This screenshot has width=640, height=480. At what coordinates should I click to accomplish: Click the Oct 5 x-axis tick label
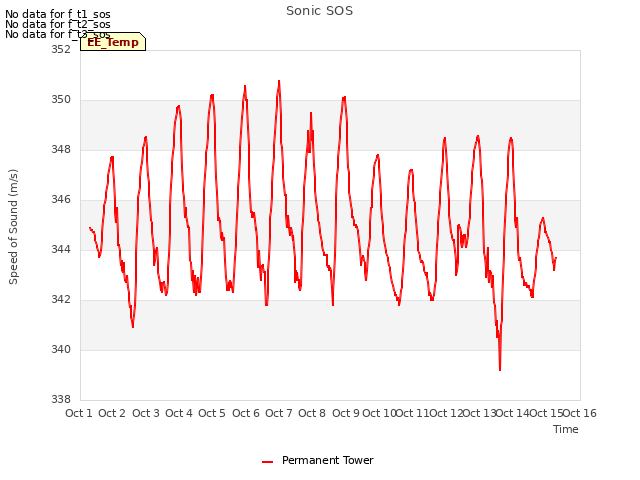[212, 413]
